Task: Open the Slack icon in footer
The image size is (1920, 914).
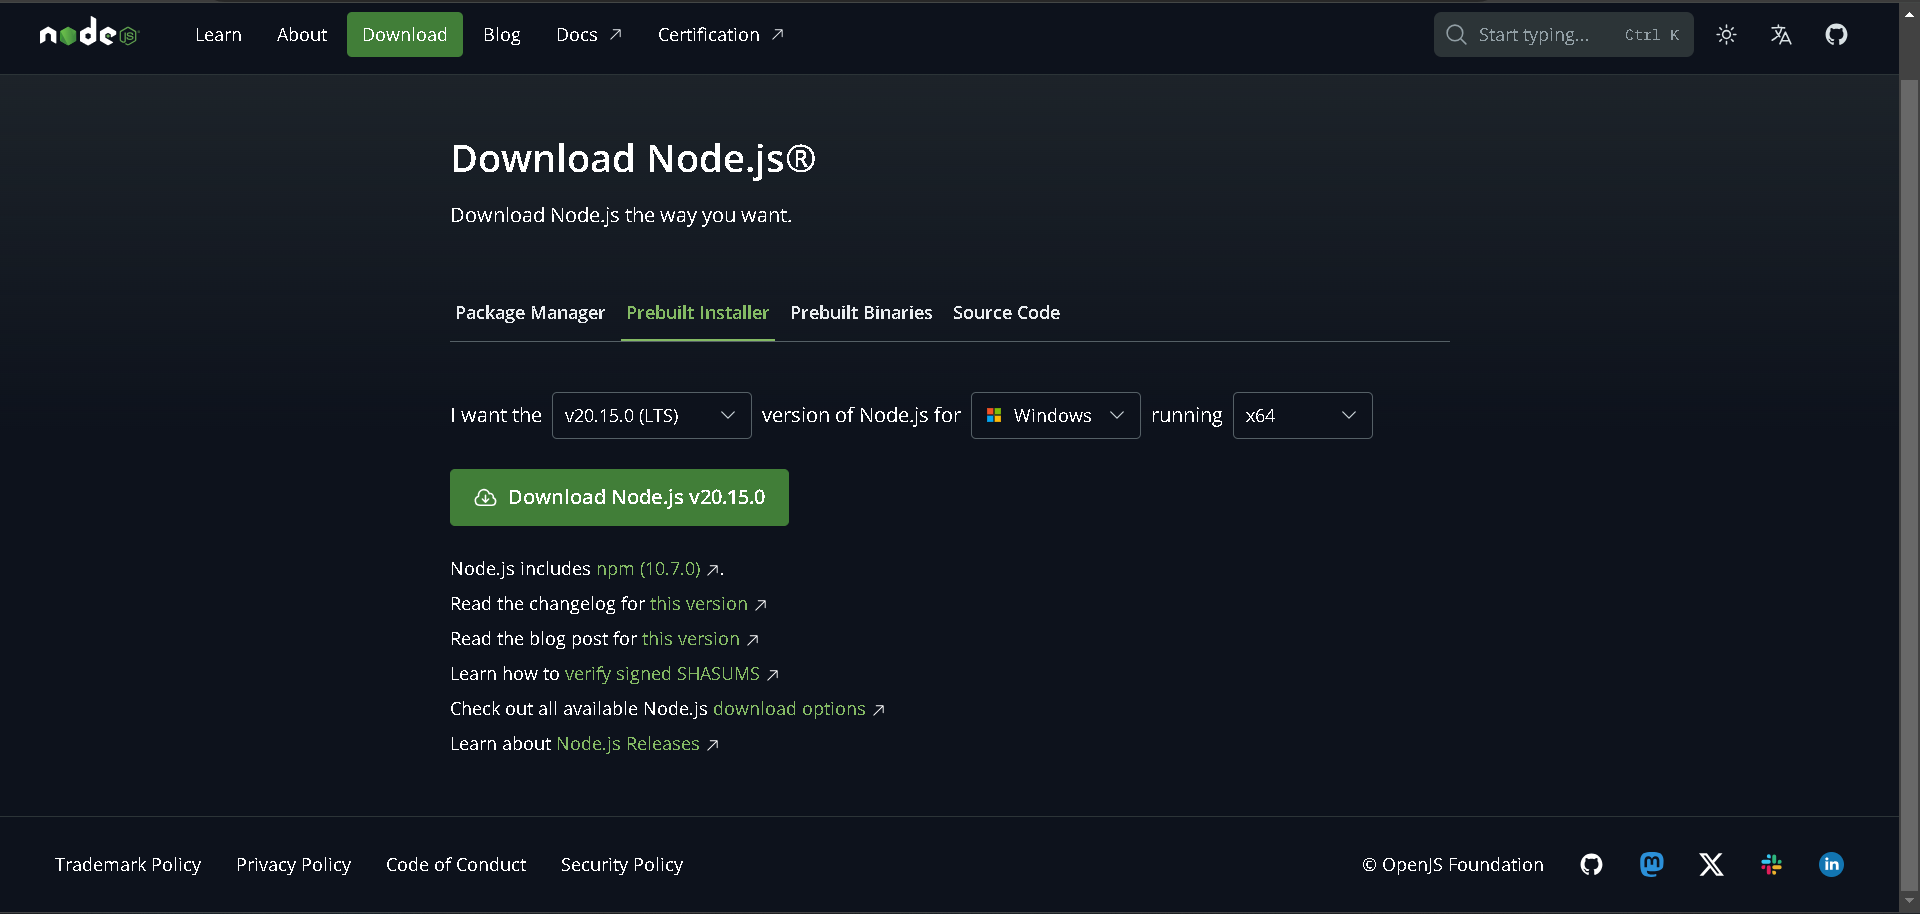Action: (1771, 864)
